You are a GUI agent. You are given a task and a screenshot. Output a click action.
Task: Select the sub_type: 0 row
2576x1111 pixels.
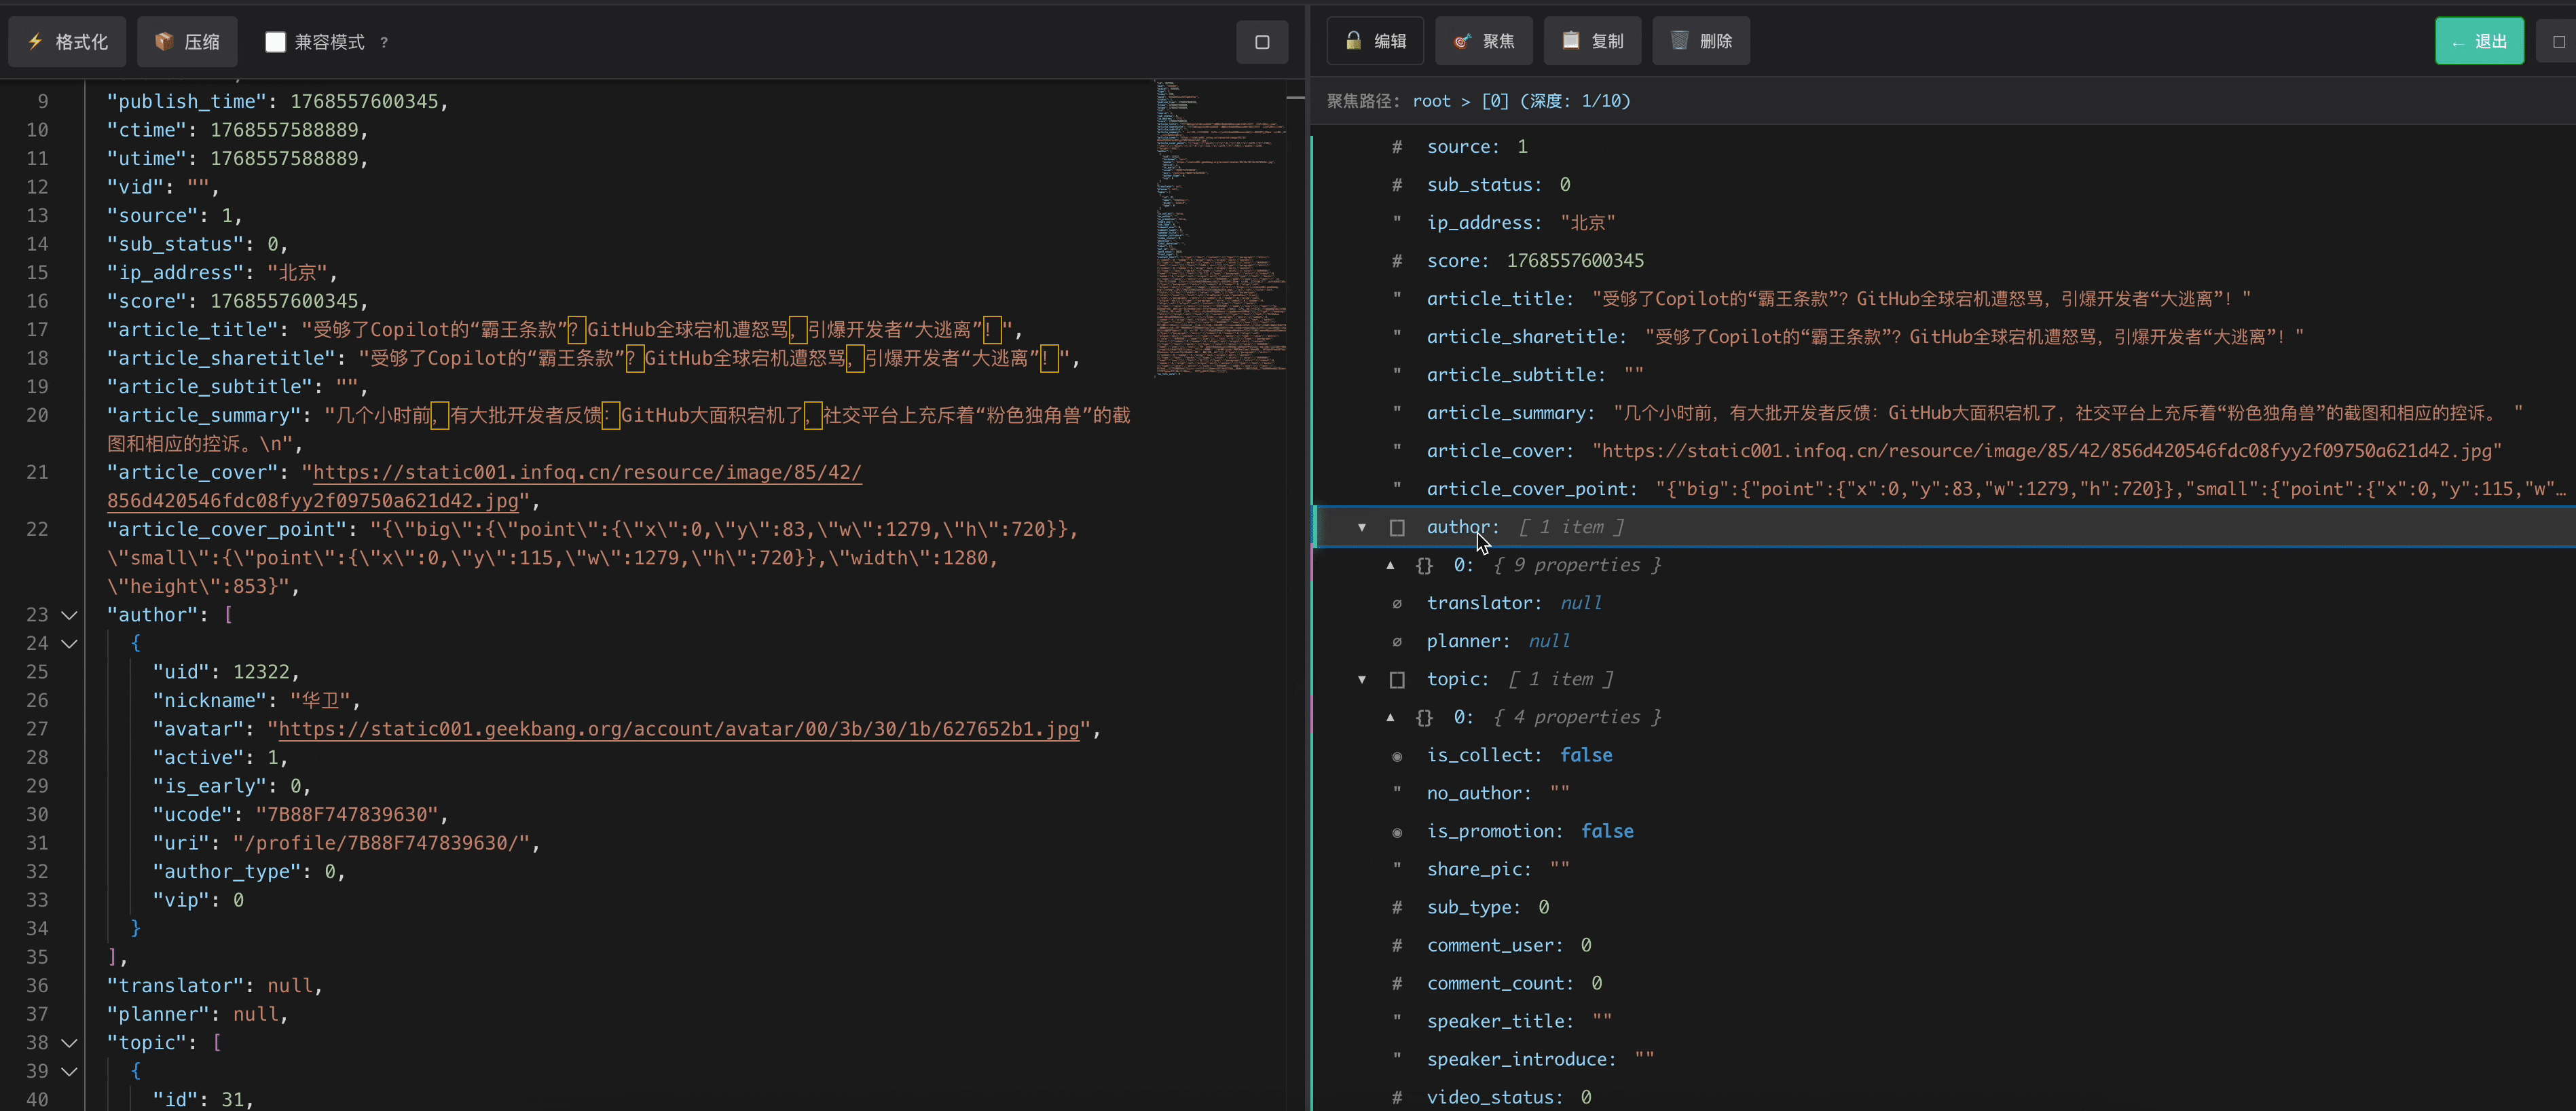pyautogui.click(x=1944, y=907)
